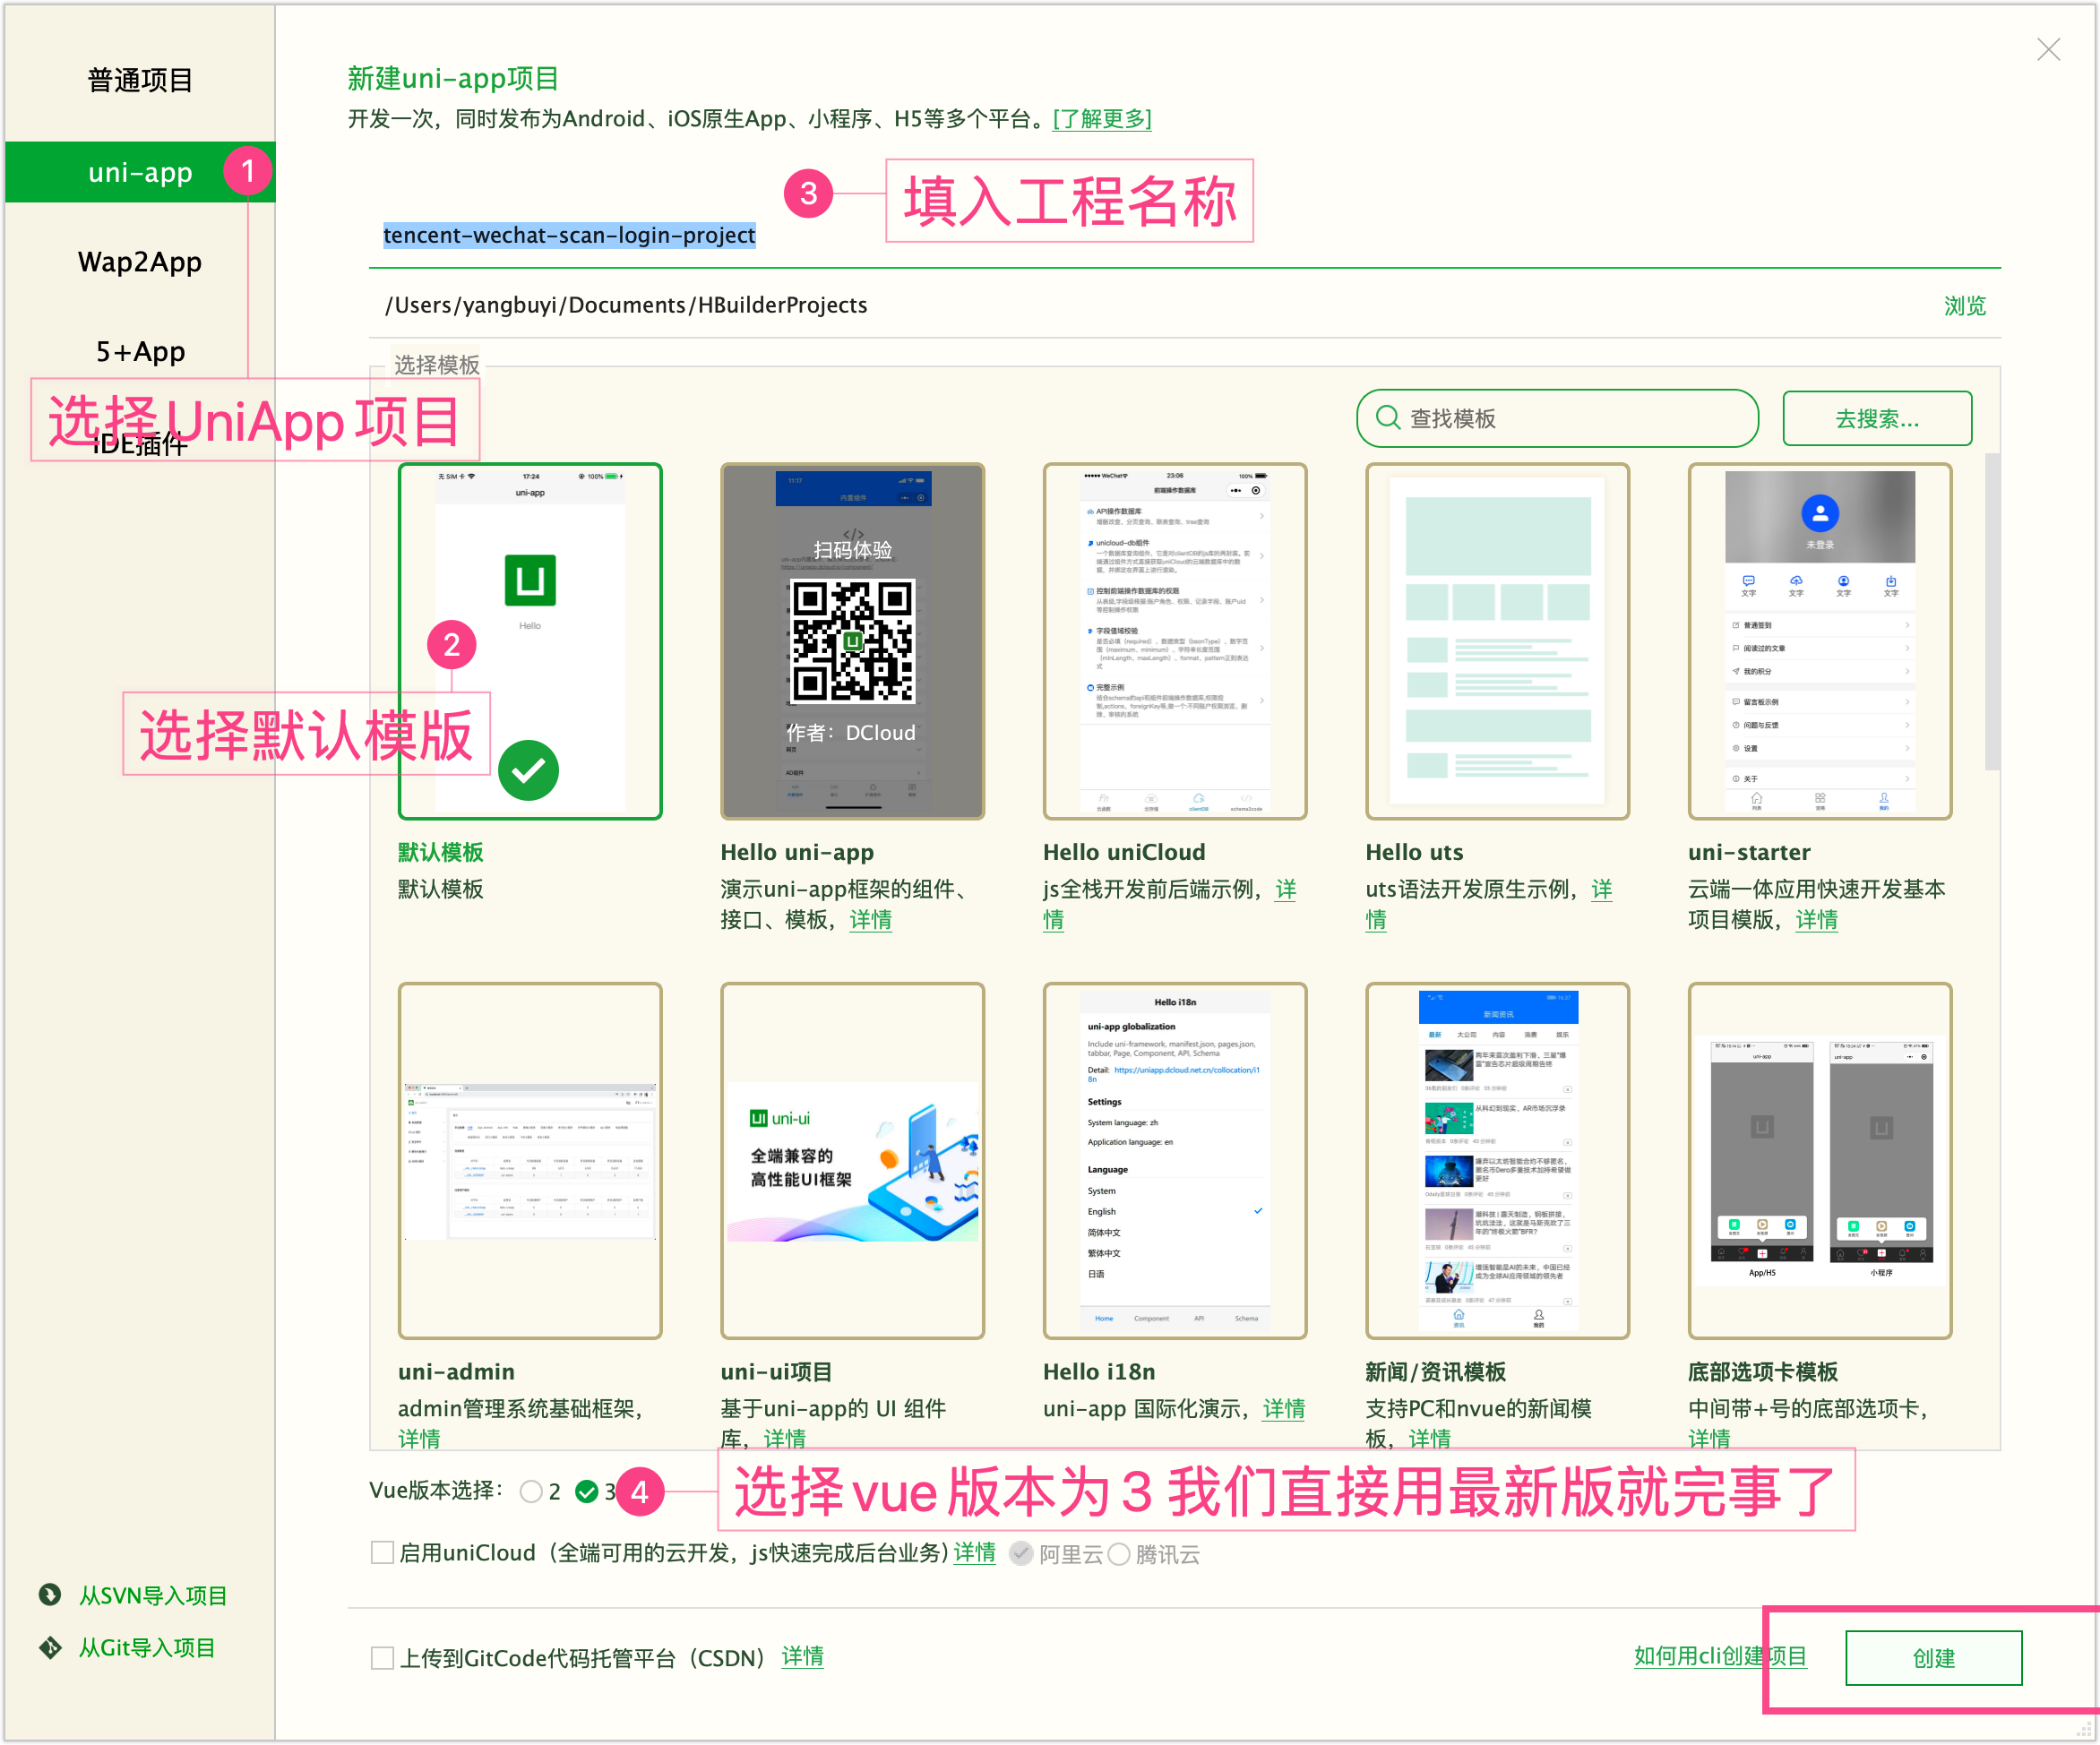Click the 查找模板 search field
The image size is (2100, 1745).
coord(1557,418)
